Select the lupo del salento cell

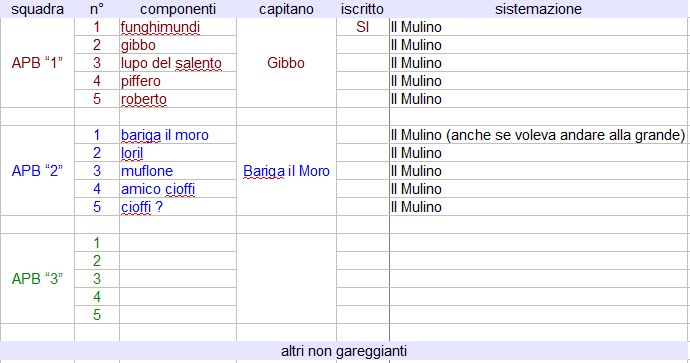tap(178, 63)
